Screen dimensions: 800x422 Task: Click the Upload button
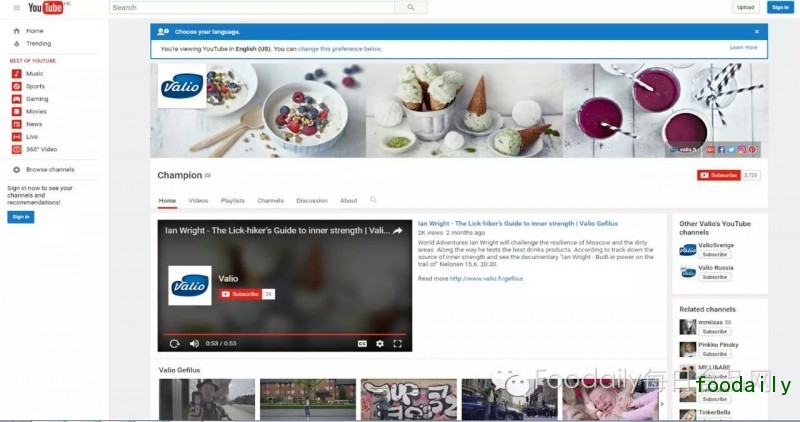click(x=745, y=8)
